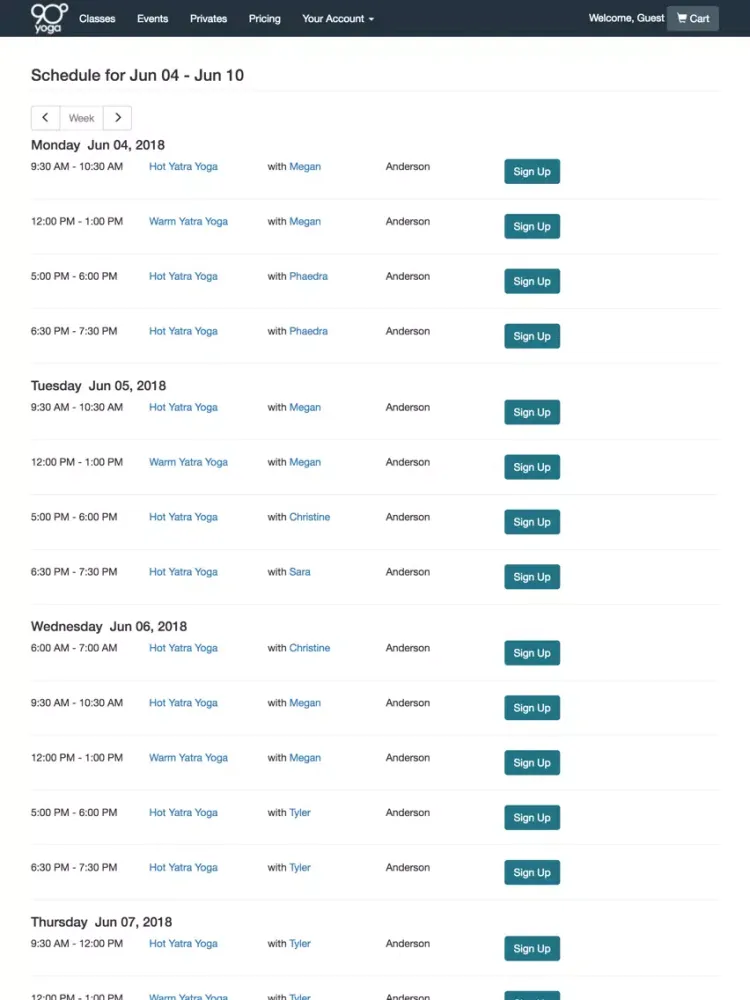
Task: Go to next week with right chevron
Action: tap(117, 118)
